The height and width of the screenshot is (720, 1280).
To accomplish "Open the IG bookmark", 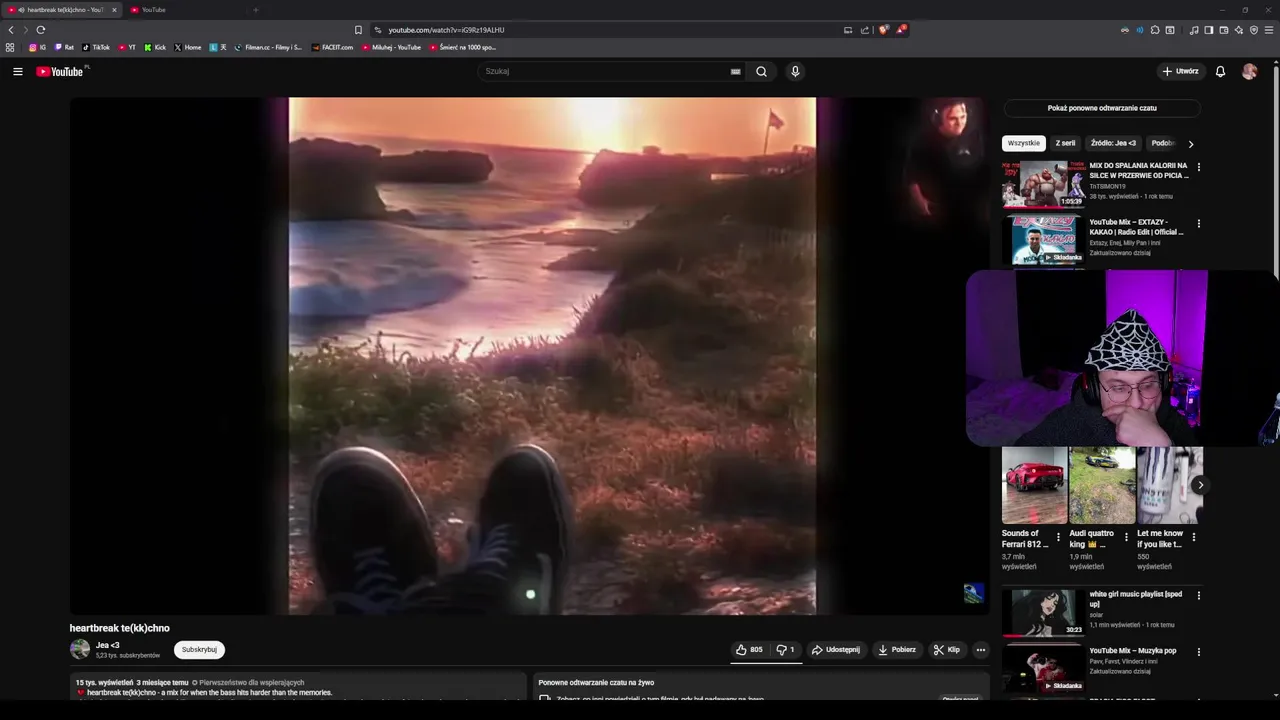I will [x=37, y=47].
